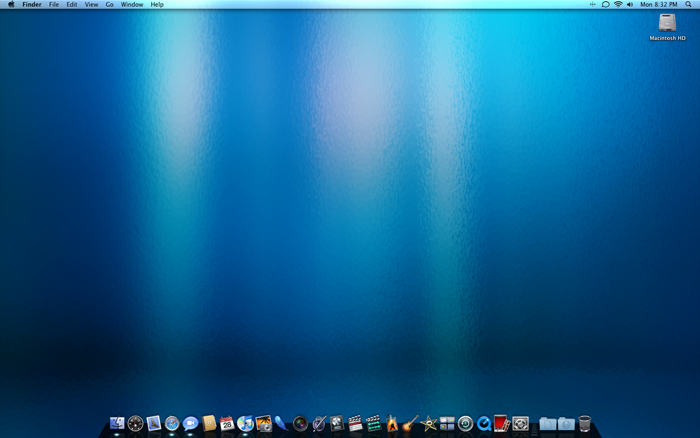
Task: Open the green-striped clapperboard app
Action: pos(374,423)
